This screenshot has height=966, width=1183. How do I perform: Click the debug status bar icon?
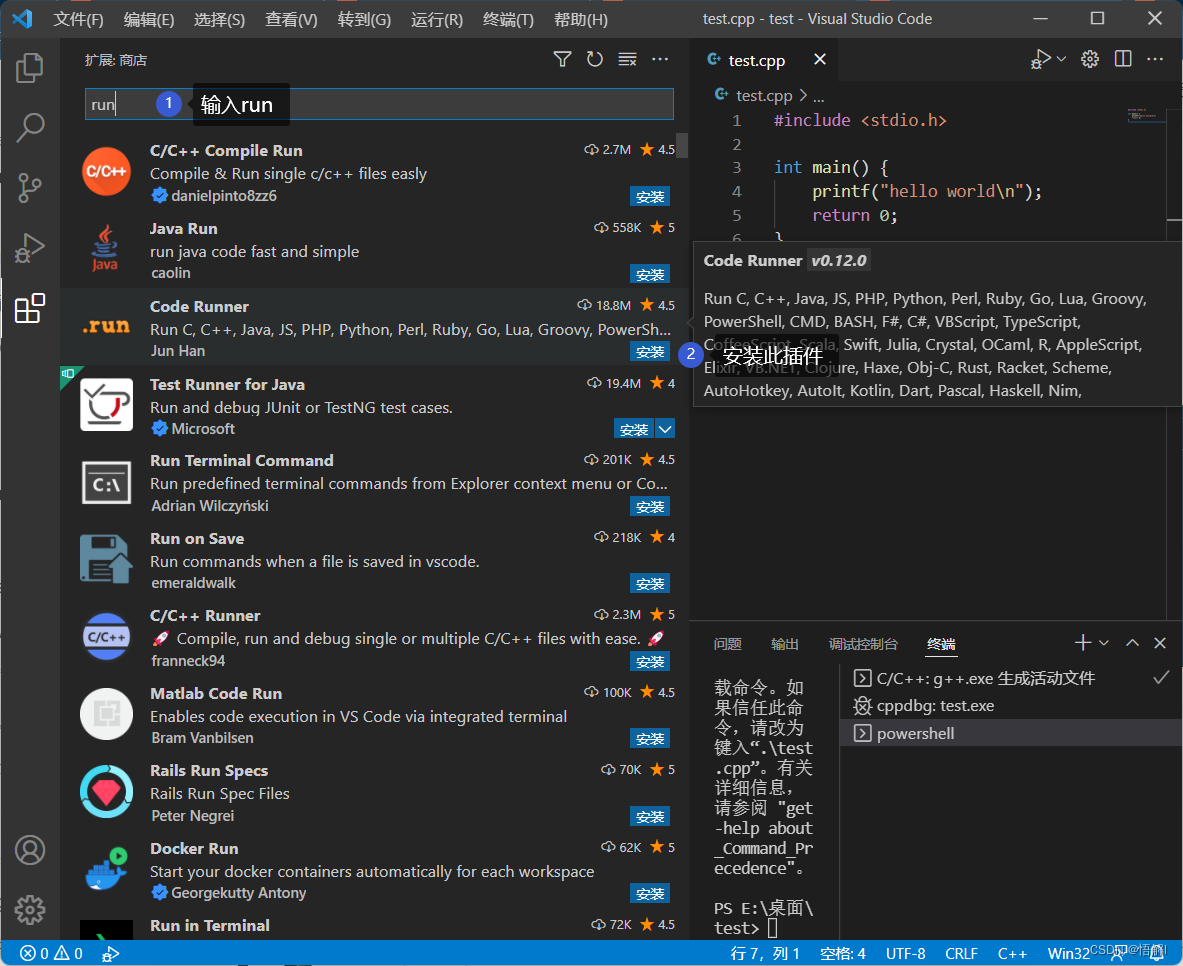coord(110,953)
